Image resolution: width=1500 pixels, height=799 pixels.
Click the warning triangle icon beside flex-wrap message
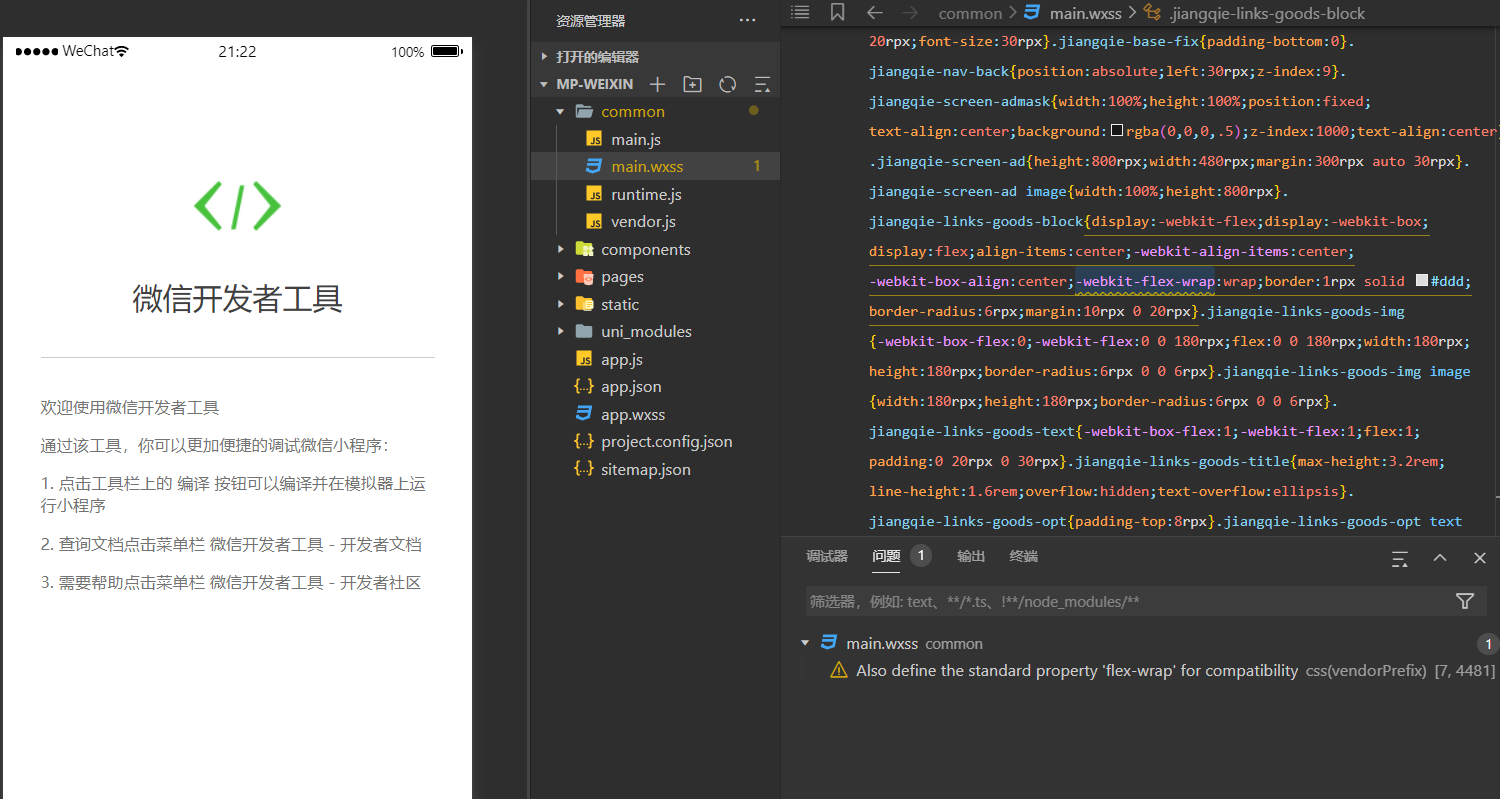839,670
